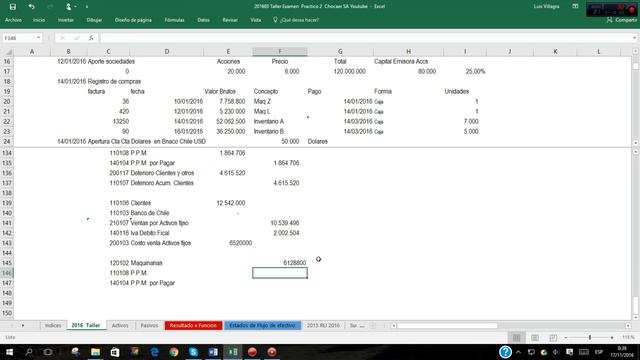Switch to the Fórmulas tab
The height and width of the screenshot is (360, 640).
174,20
